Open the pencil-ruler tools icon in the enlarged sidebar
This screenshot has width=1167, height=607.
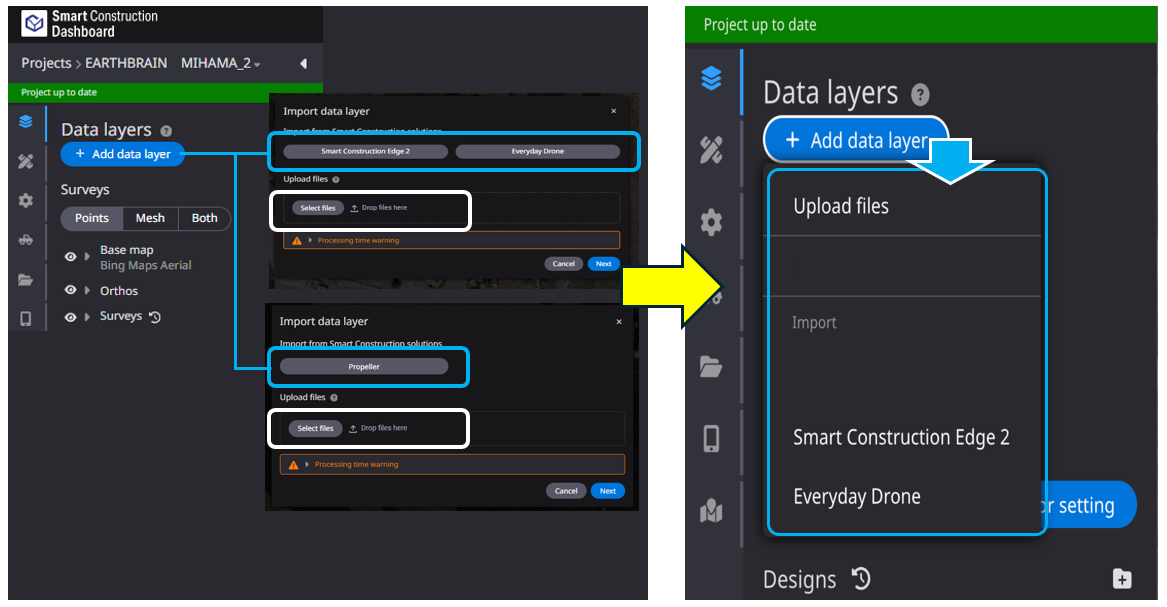coord(712,150)
